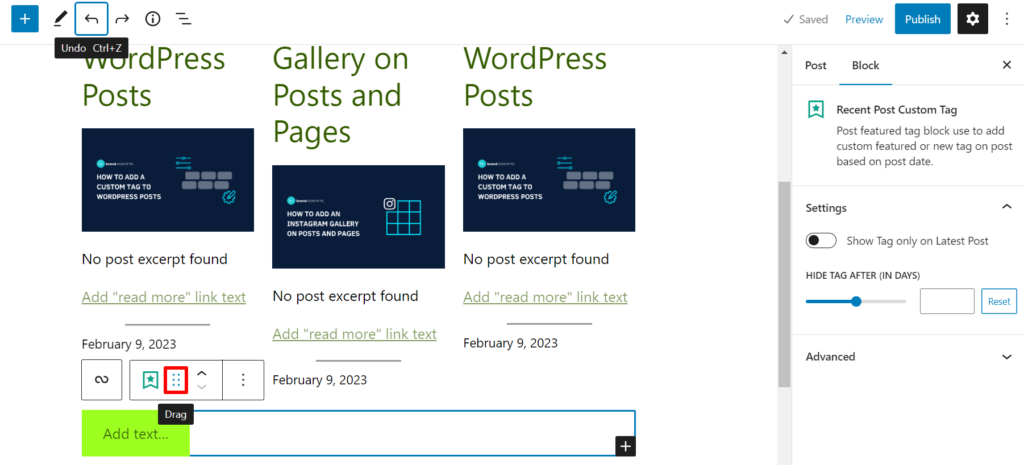Viewport: 1024px width, 465px height.
Task: Click the first column No post excerpt text
Action: point(154,259)
